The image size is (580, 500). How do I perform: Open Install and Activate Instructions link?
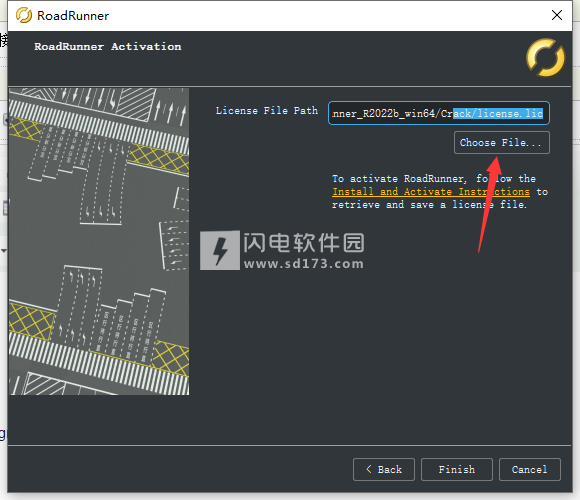(x=431, y=192)
